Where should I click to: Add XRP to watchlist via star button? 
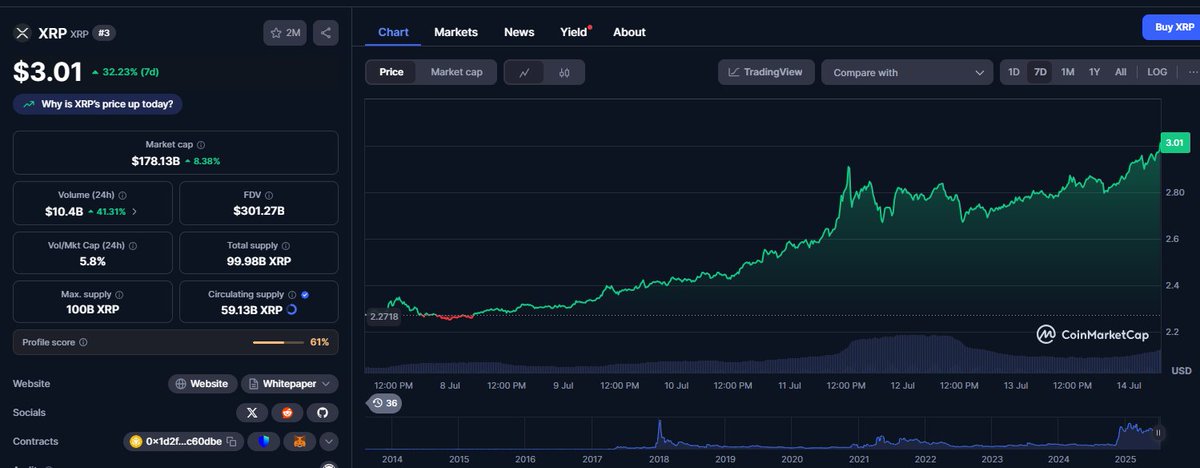(x=286, y=33)
